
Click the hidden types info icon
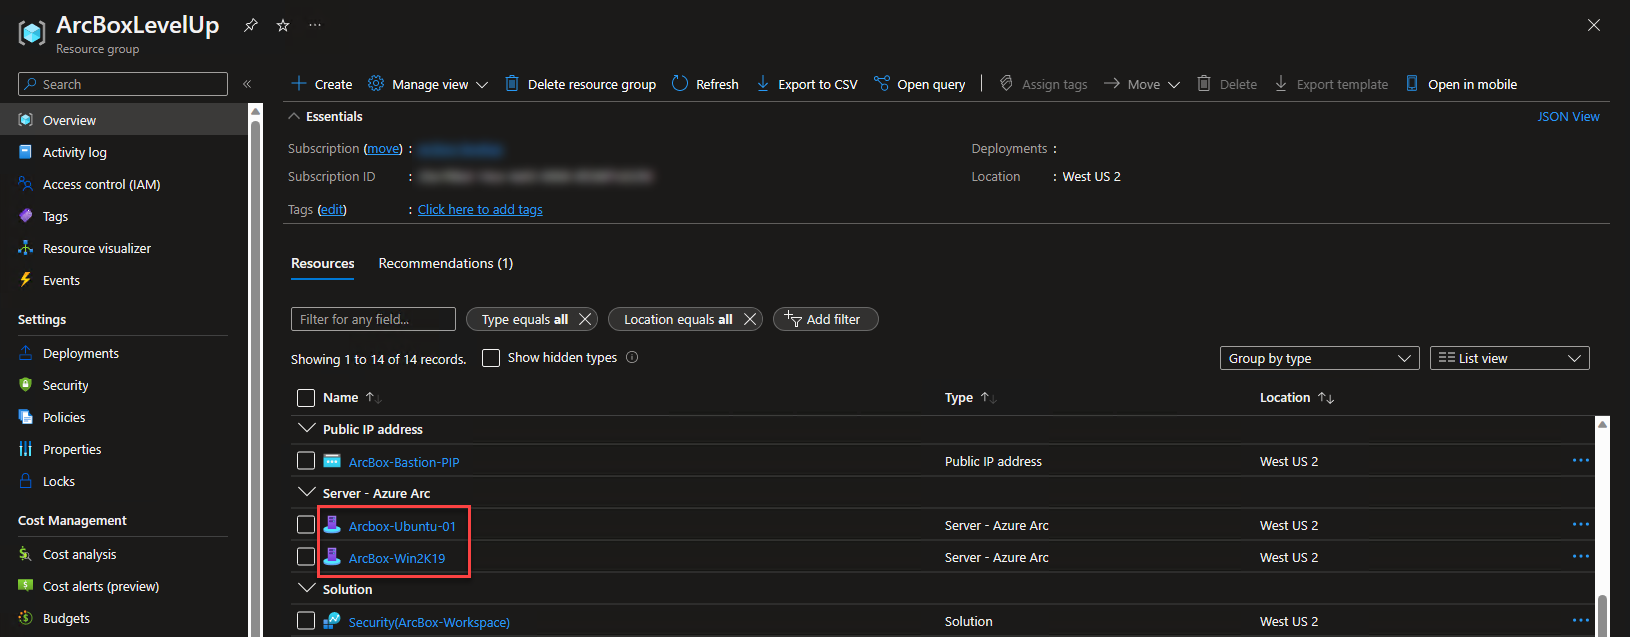[632, 357]
